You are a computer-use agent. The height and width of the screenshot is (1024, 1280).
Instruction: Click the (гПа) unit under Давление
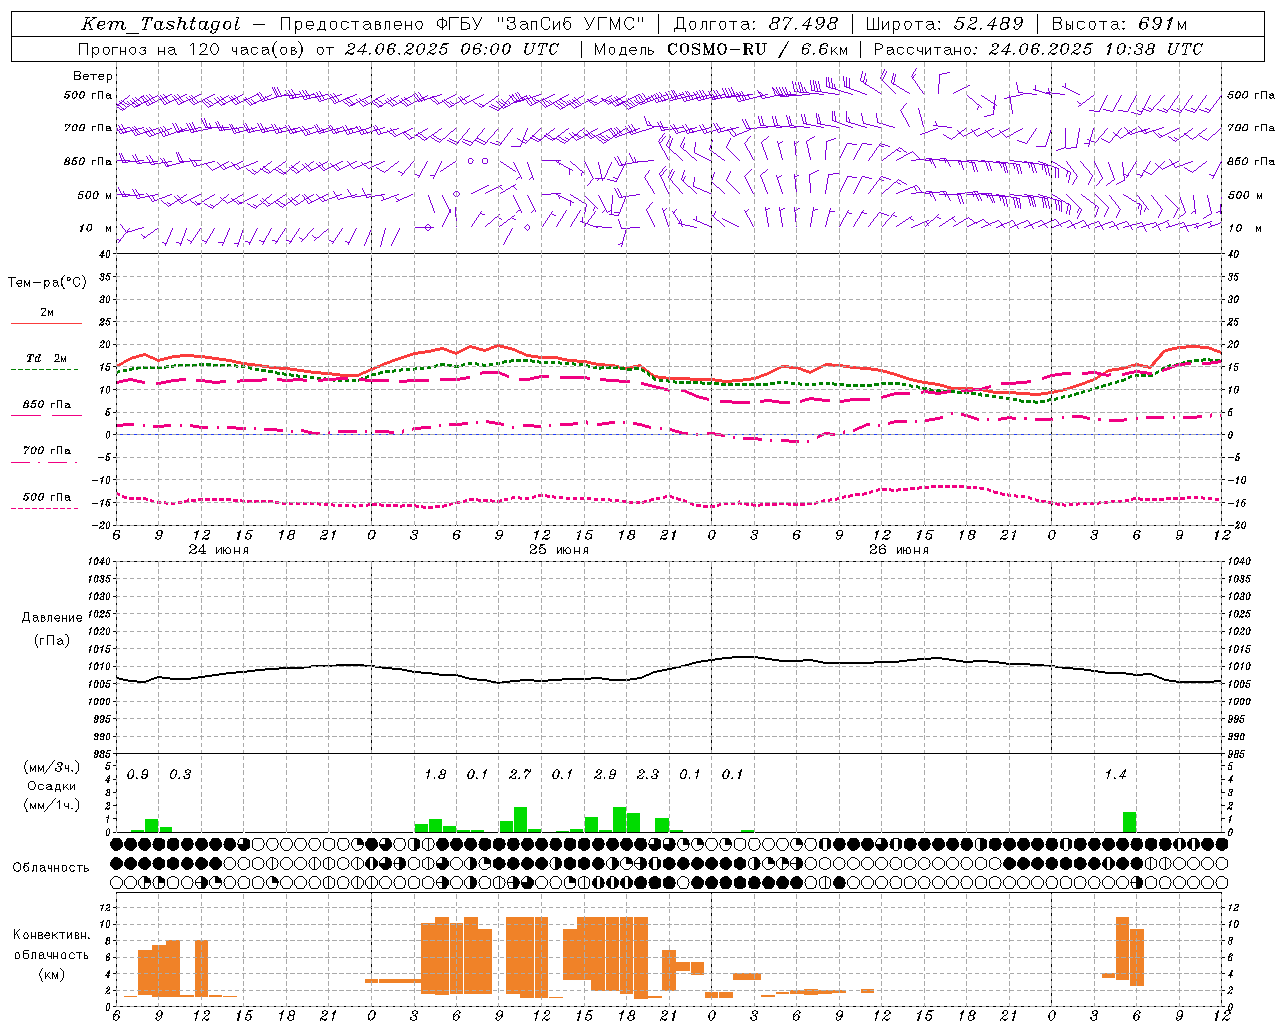tap(52, 640)
